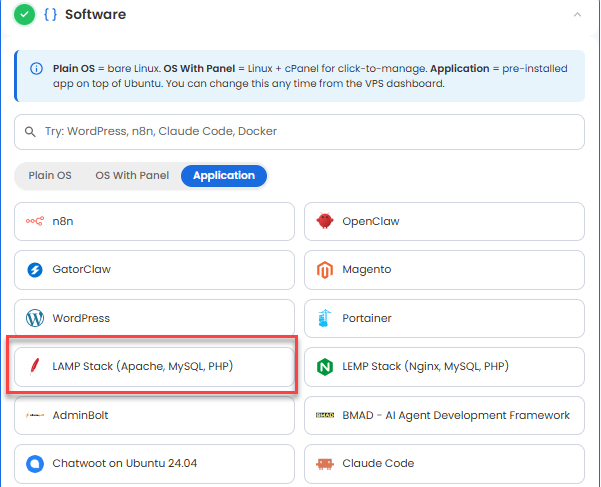601x487 pixels.
Task: Click the green checkmark status icon
Action: click(24, 15)
